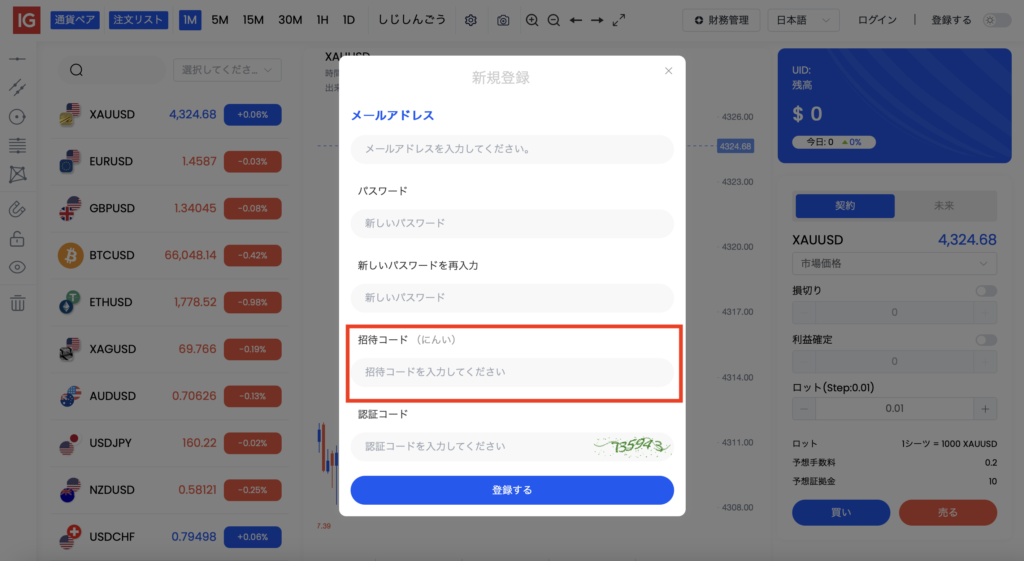Focus the password re-entry field
1024x561 pixels.
click(512, 298)
